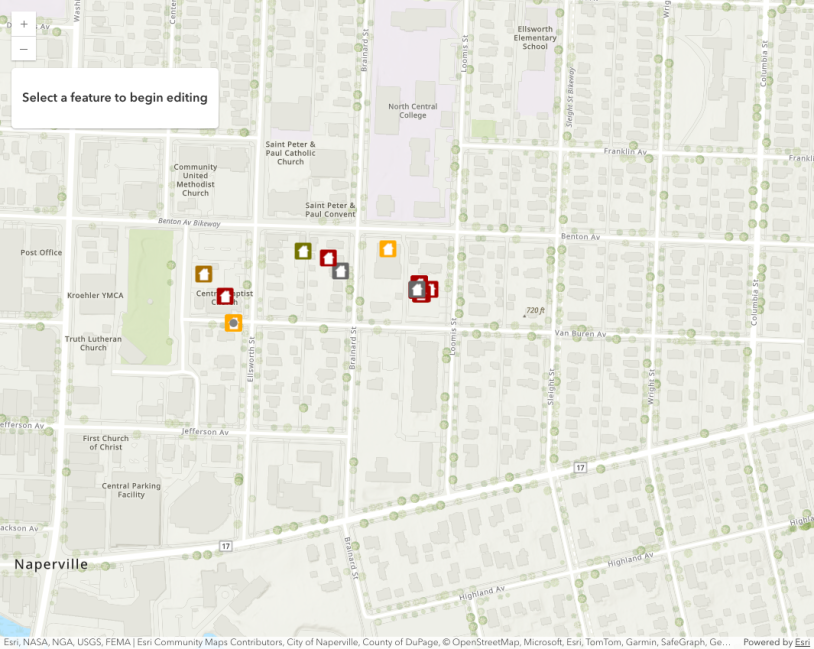Click the red house marker beside the olive marker
814x649 pixels.
[327, 258]
